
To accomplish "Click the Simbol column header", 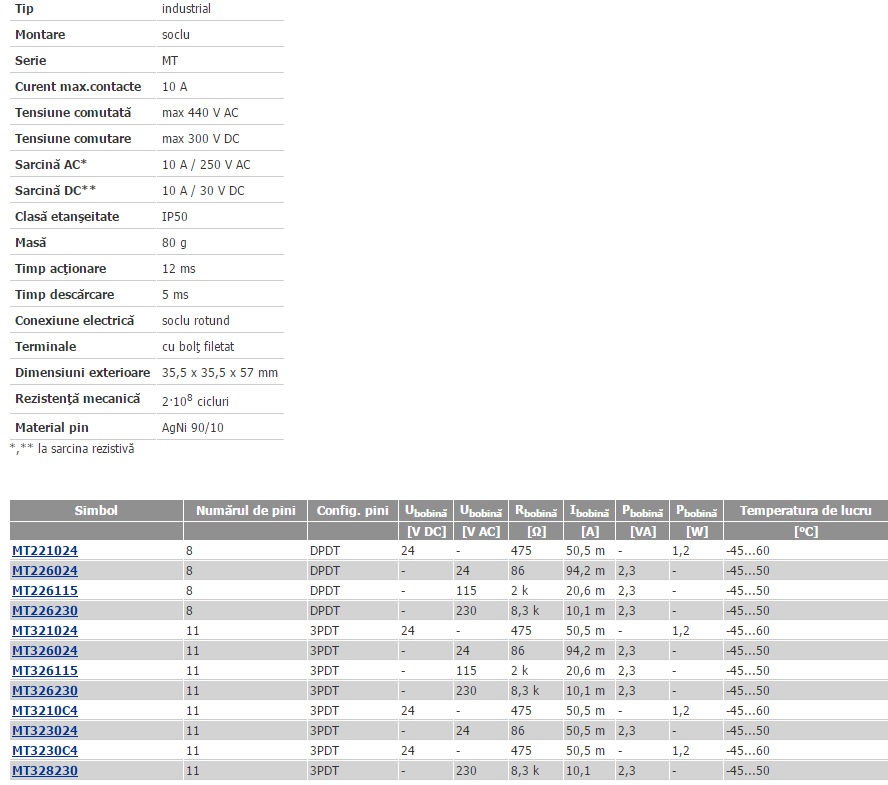I will 96,511.
